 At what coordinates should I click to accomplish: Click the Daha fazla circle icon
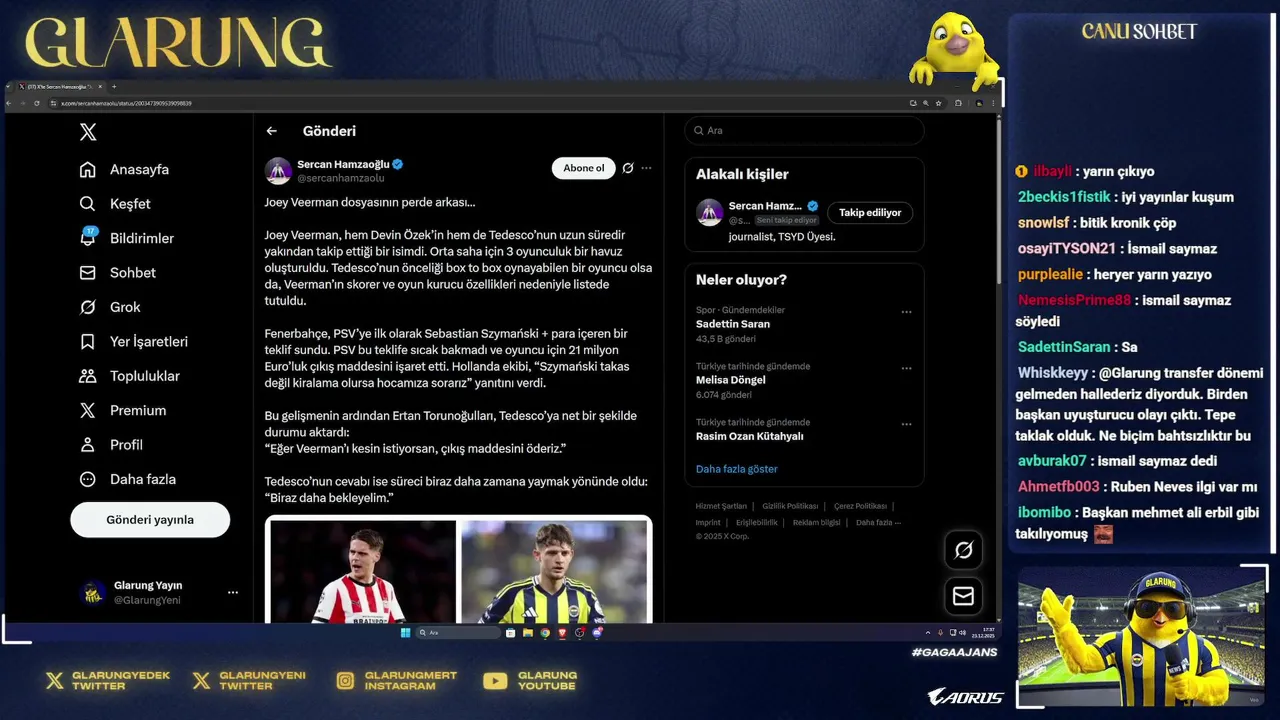tap(88, 479)
